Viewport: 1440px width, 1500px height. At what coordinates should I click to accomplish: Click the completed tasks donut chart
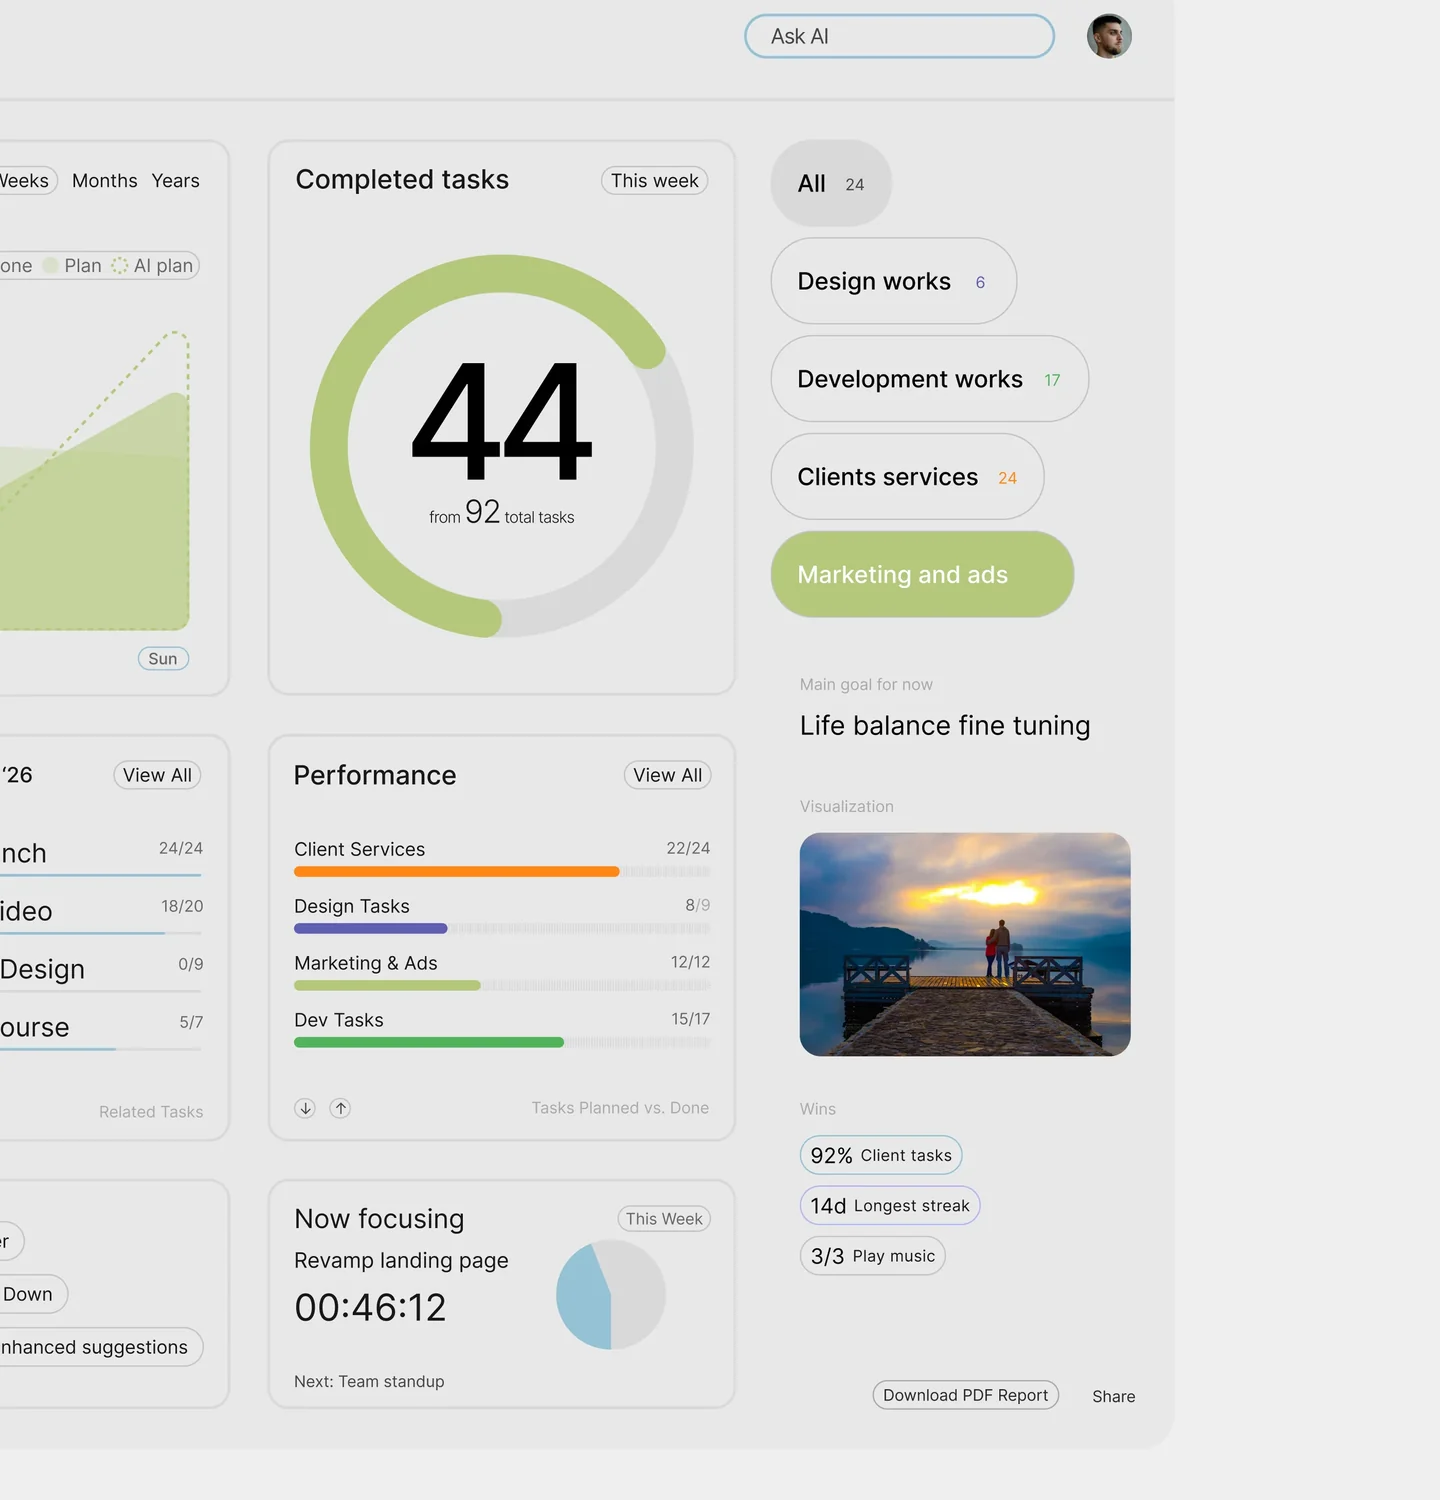[502, 446]
